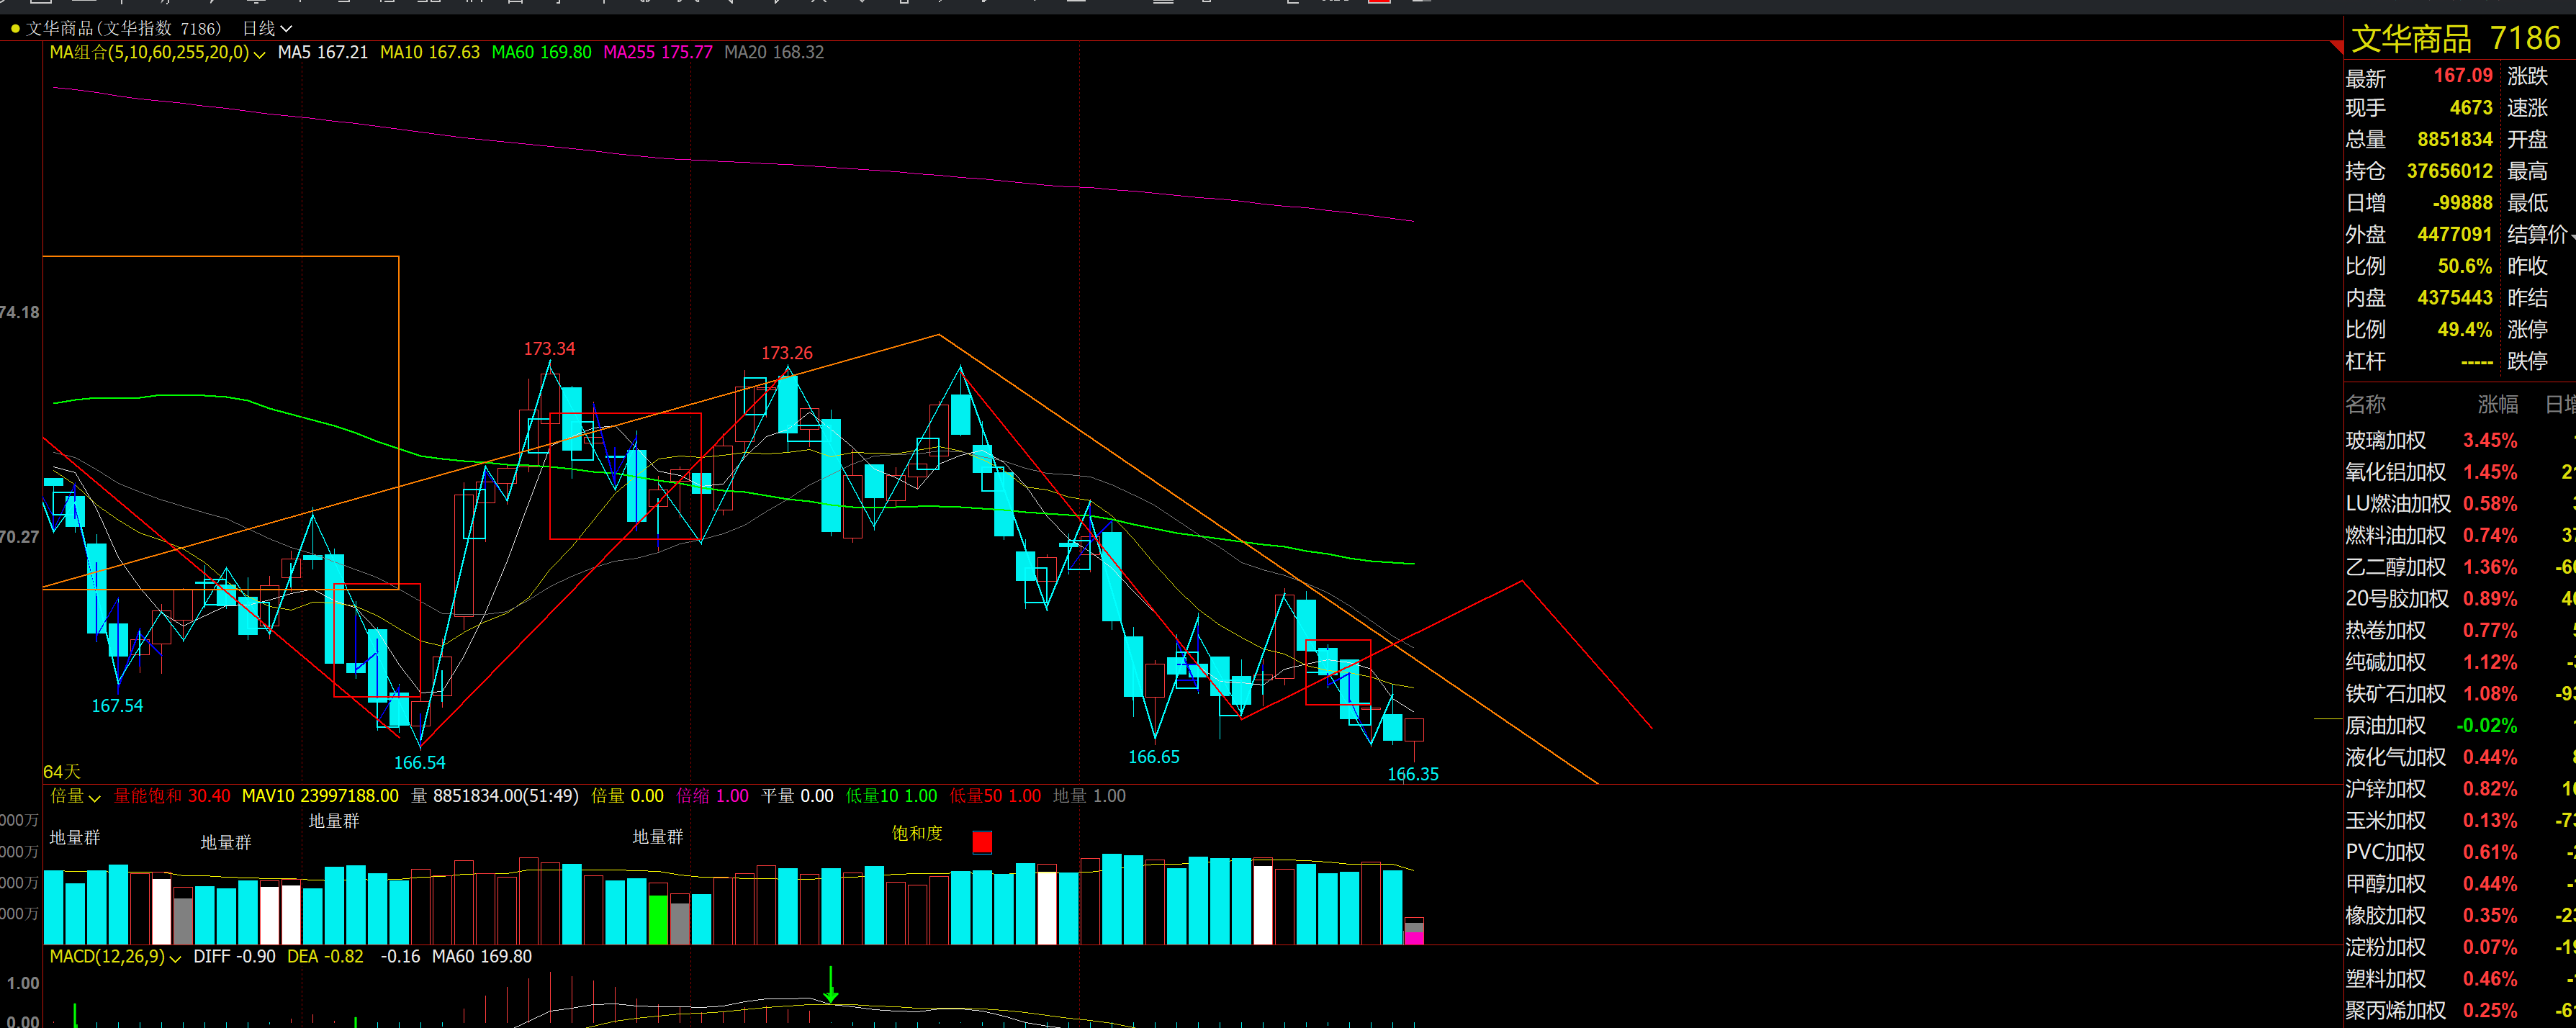Select the LU燃油加权 row
Viewport: 2576px width, 1028px height.
pos(2460,504)
